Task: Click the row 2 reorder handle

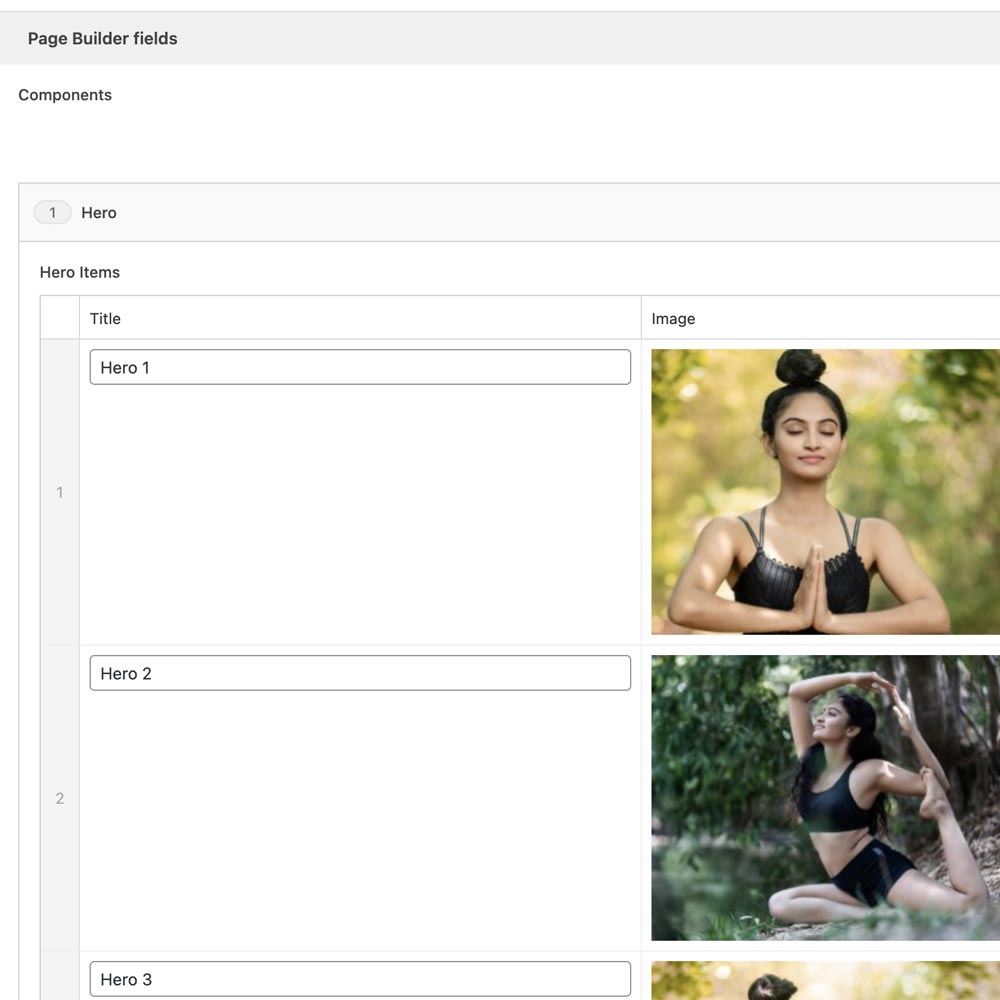Action: click(x=59, y=798)
